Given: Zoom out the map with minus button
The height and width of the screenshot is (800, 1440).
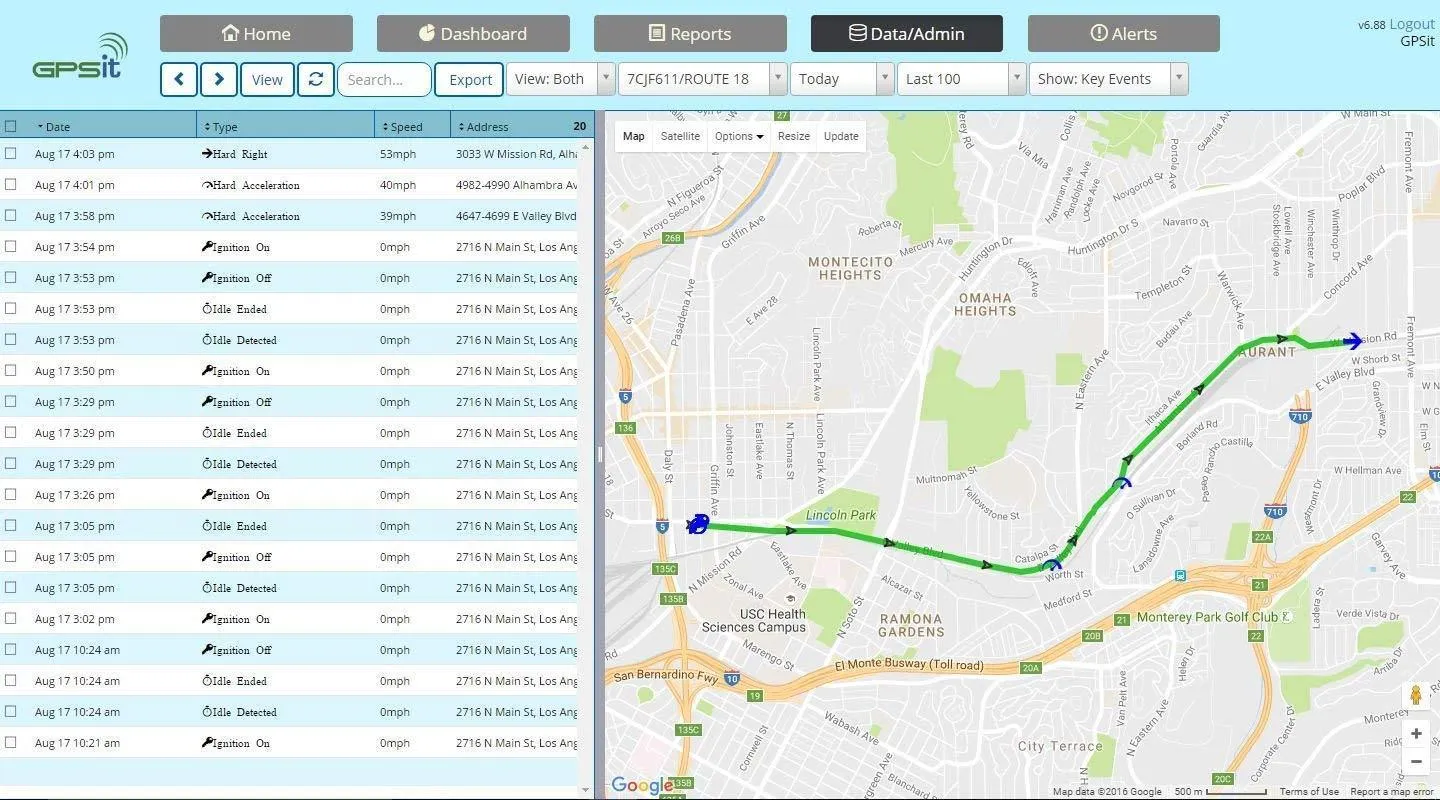Looking at the screenshot, I should click(1416, 761).
